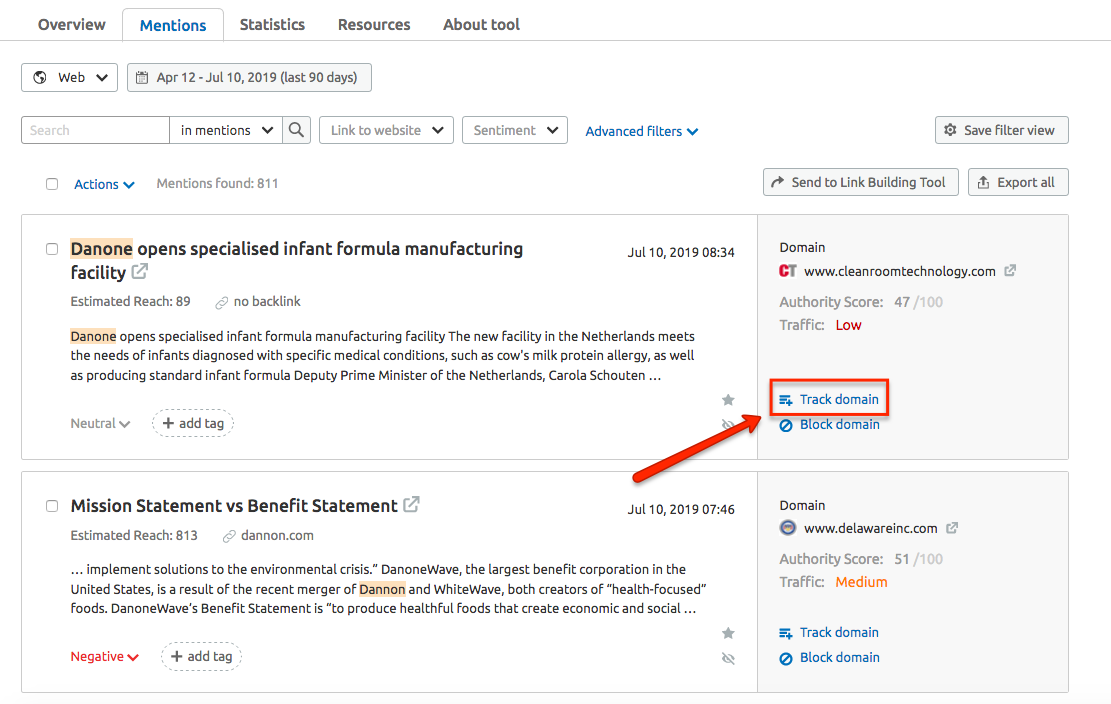Click the search magnifier icon button
Viewport: 1111px width, 704px height.
coord(296,130)
